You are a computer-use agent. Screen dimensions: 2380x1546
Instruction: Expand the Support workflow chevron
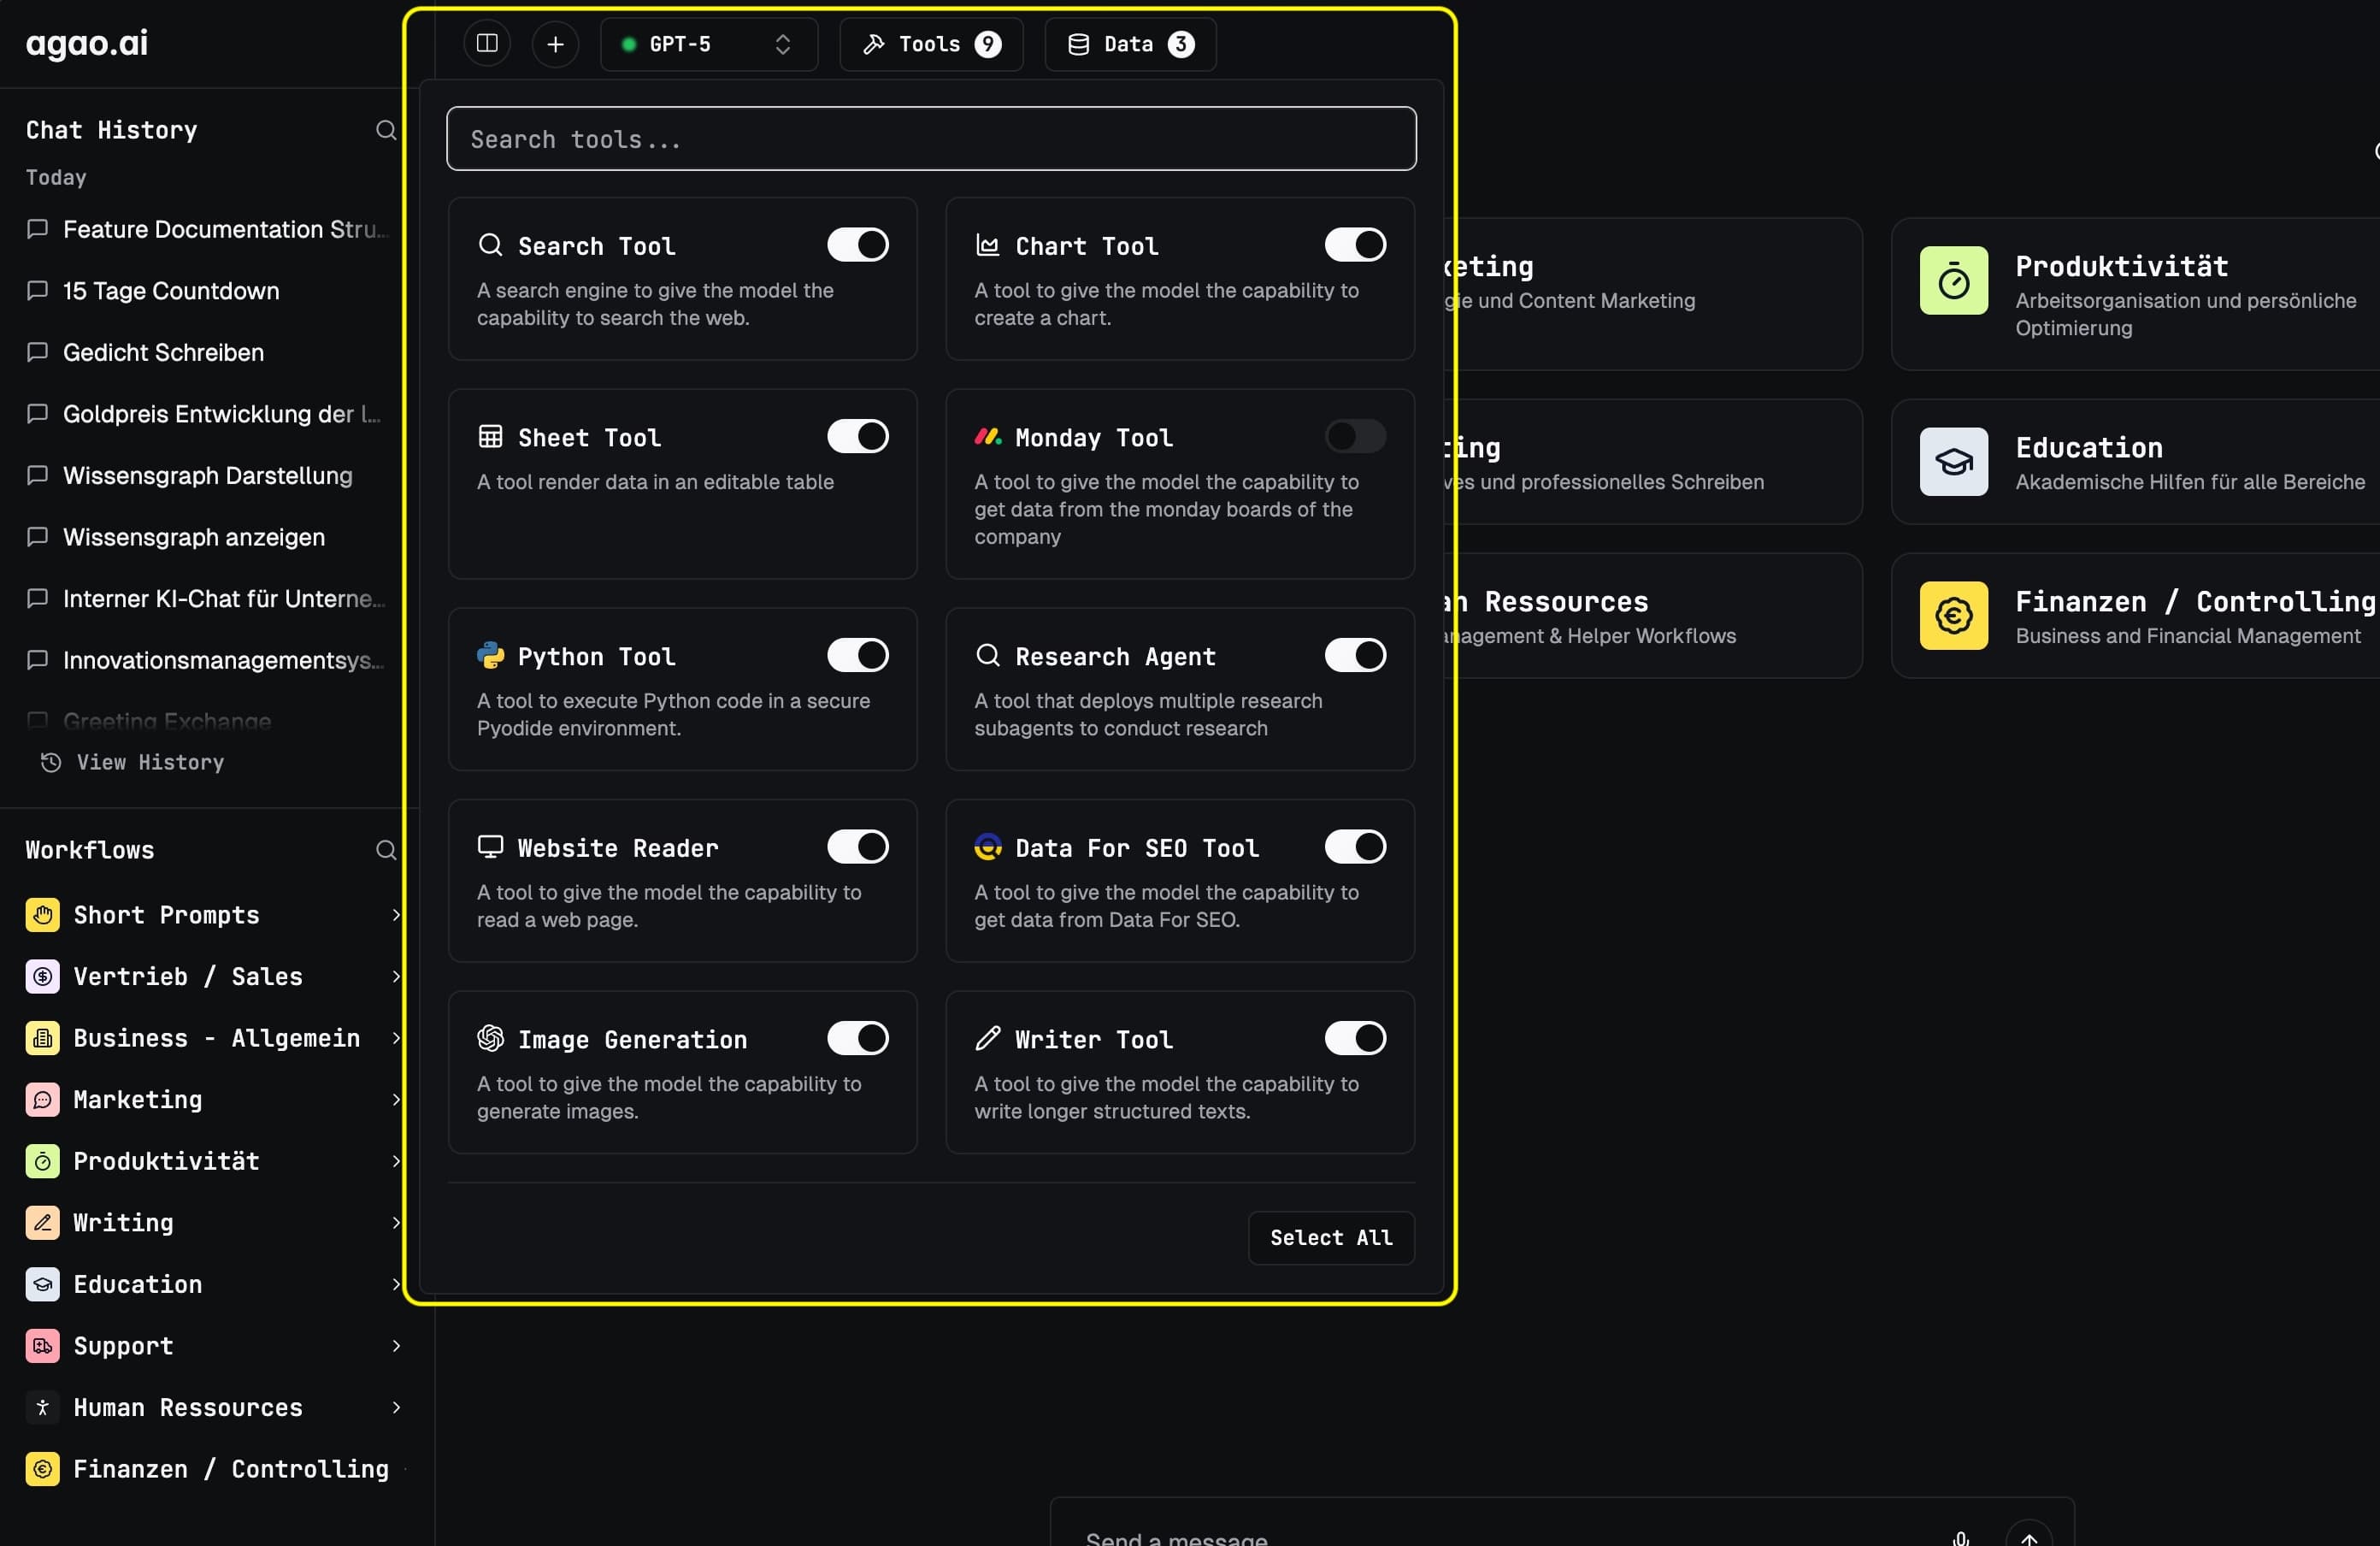[396, 1345]
